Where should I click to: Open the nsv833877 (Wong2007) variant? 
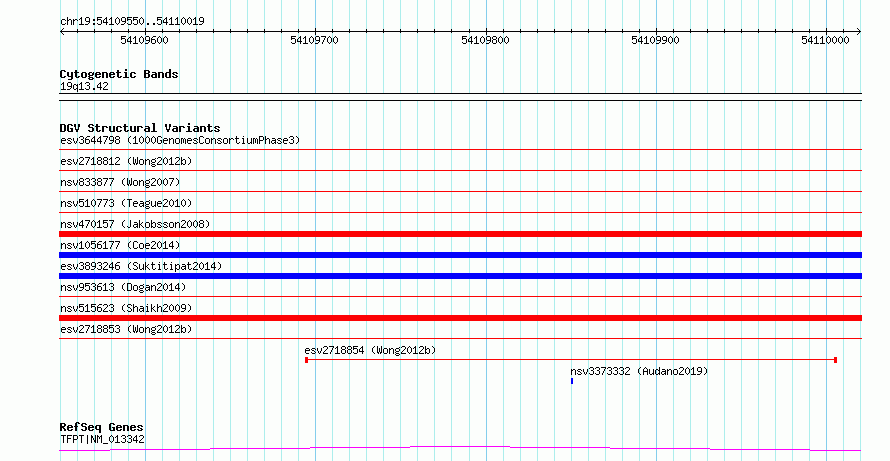click(x=120, y=182)
